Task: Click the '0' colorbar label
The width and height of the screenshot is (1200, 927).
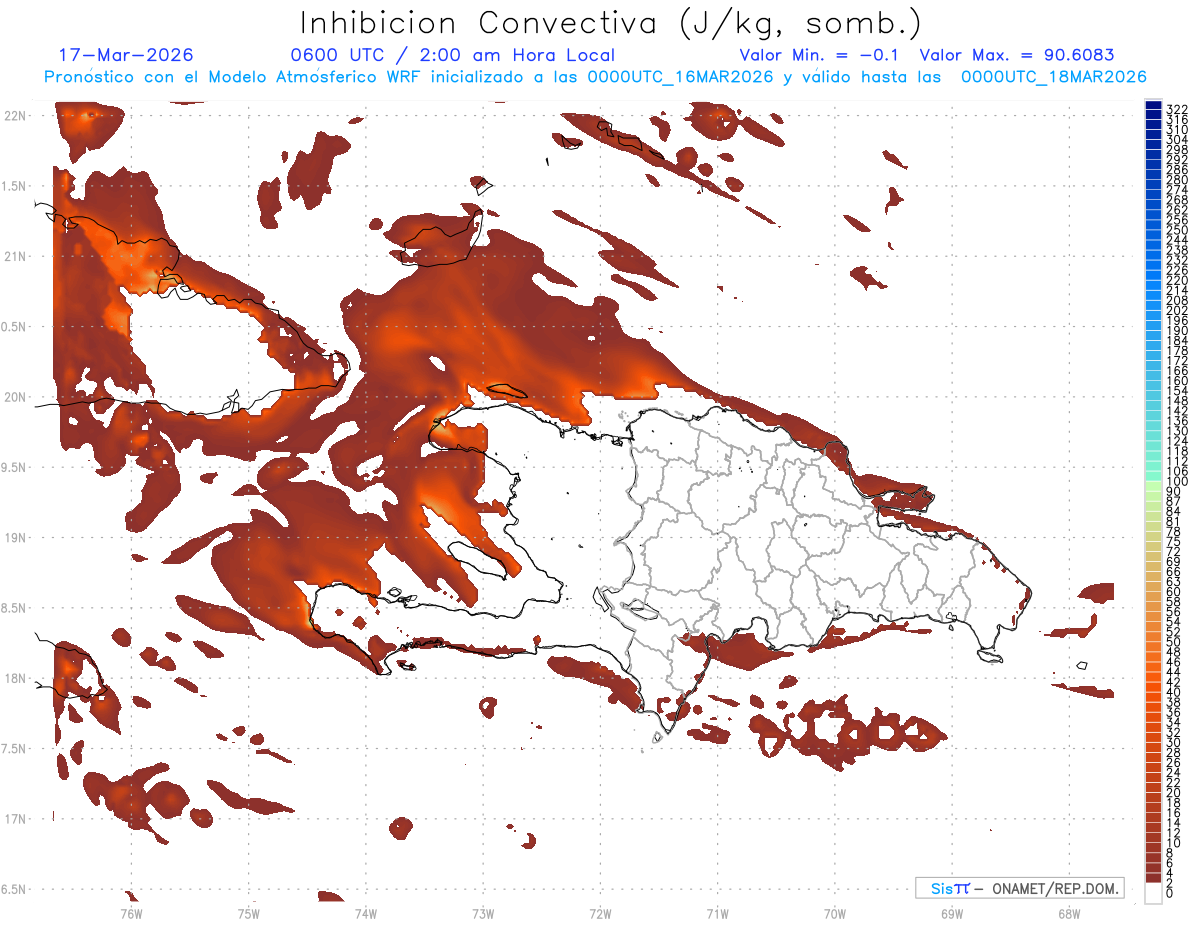Action: click(1170, 894)
